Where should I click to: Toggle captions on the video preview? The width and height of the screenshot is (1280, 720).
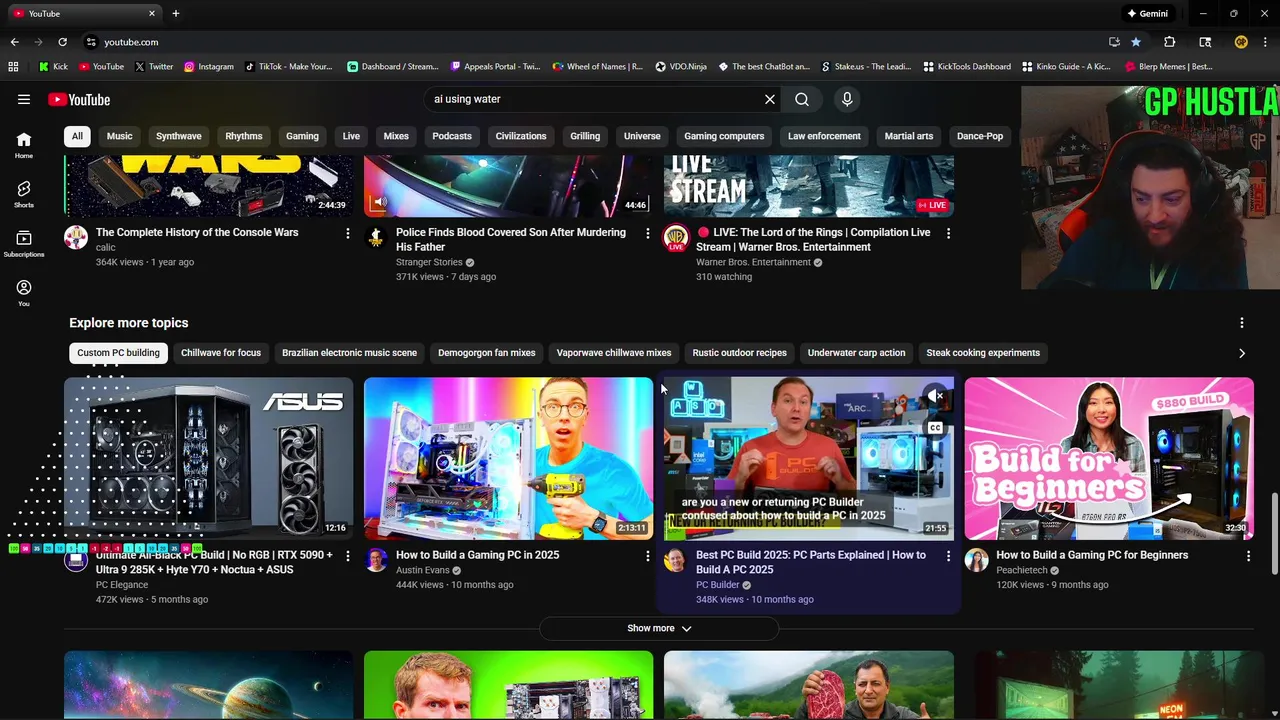(x=935, y=428)
